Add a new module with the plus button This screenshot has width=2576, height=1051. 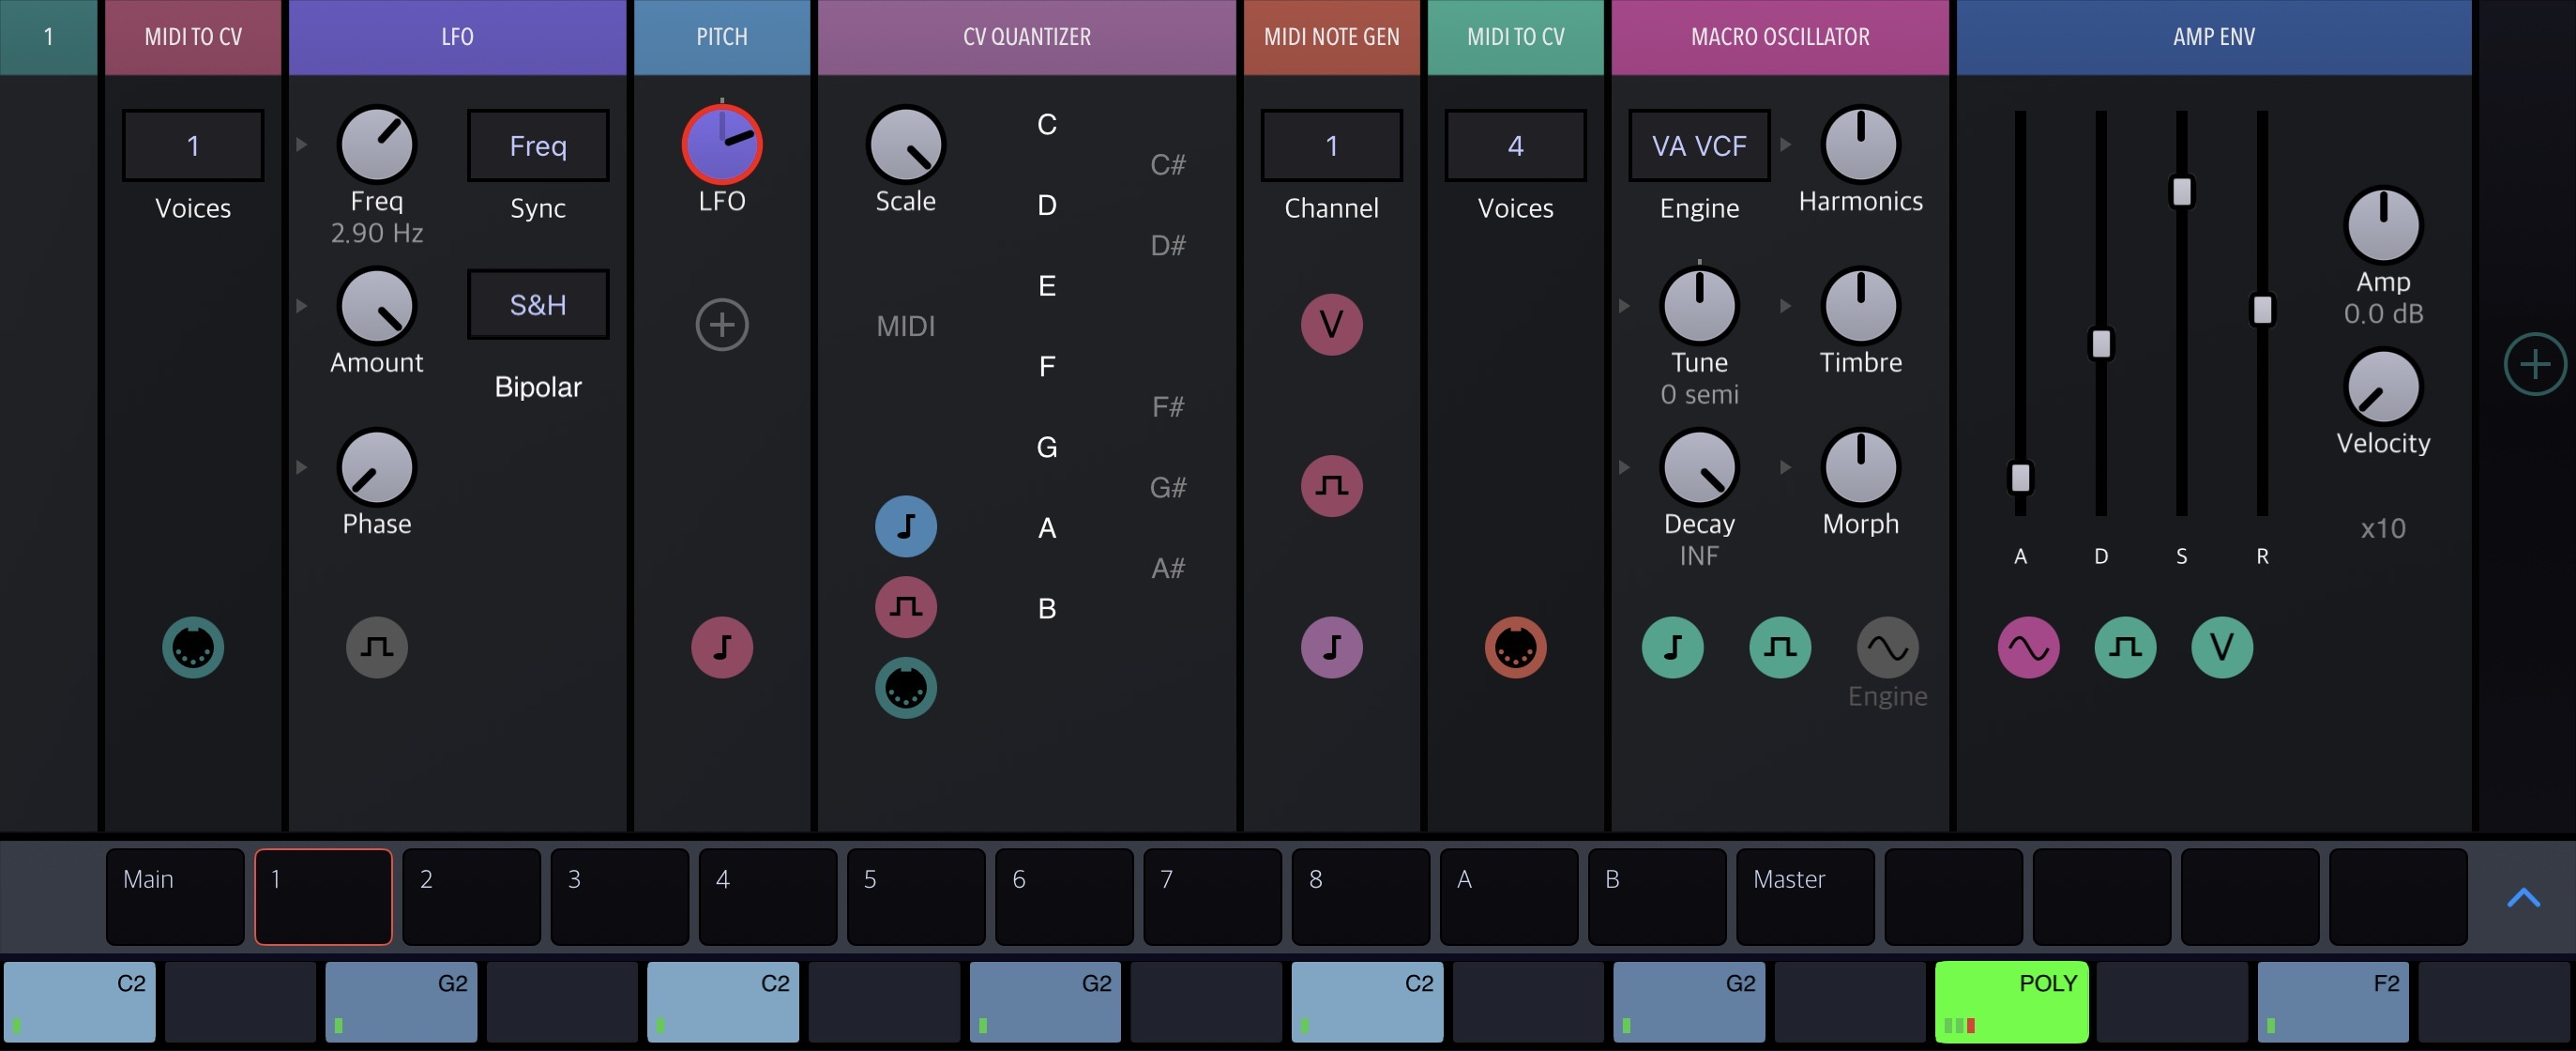(2535, 364)
